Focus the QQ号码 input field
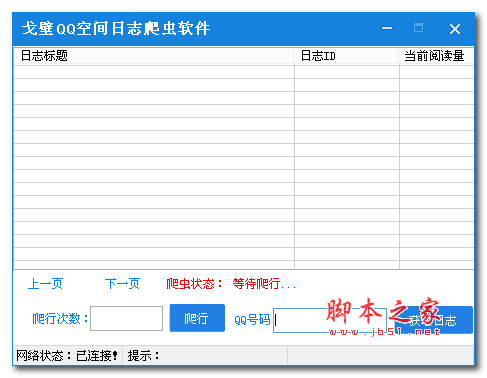Image resolution: width=487 pixels, height=378 pixels. [330, 320]
